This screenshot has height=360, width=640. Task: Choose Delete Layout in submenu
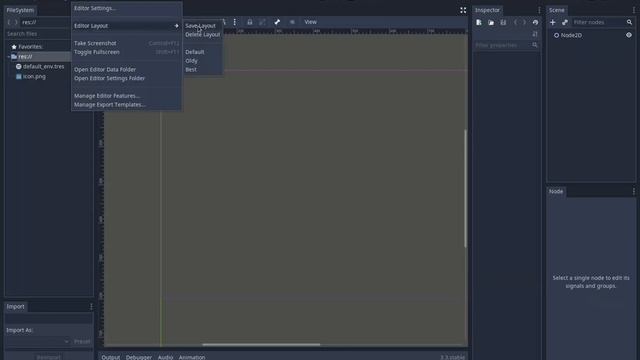203,35
